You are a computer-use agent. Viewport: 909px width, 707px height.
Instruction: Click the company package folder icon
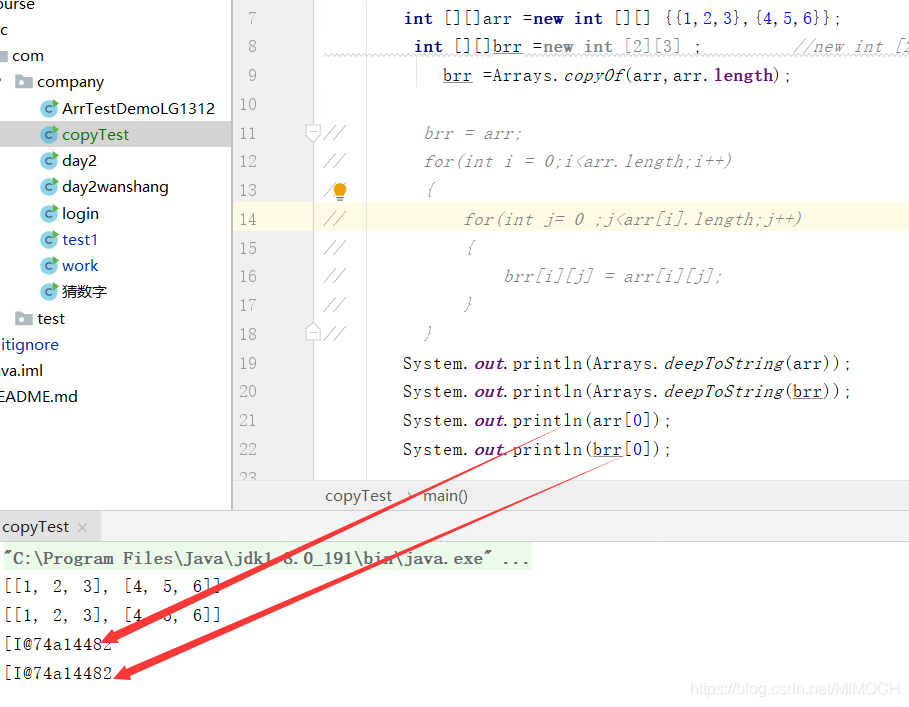[x=24, y=82]
